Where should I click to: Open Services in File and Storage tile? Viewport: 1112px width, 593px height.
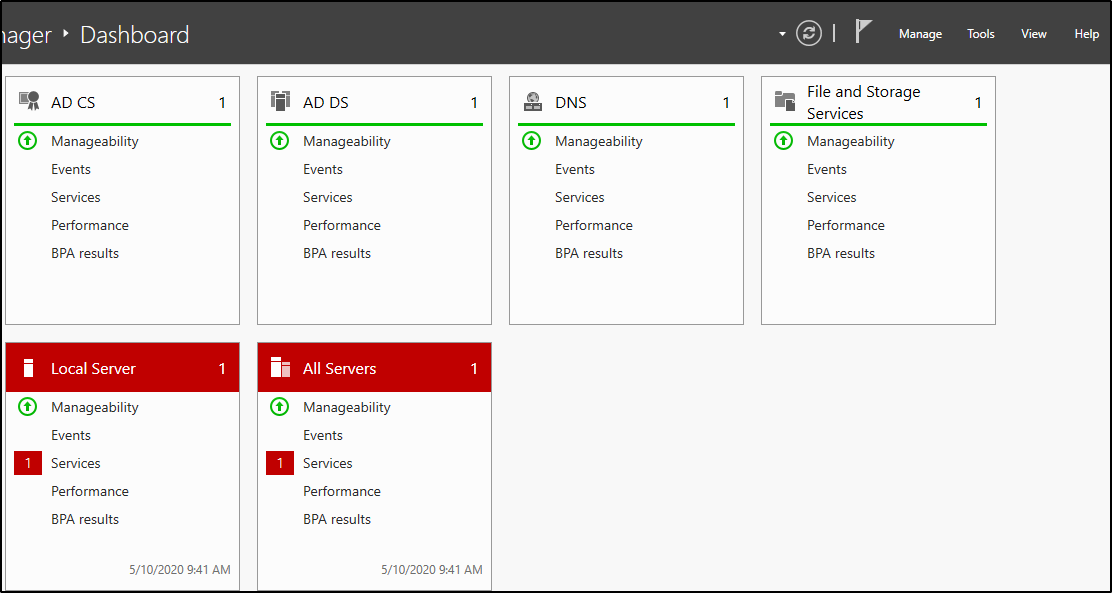point(832,197)
